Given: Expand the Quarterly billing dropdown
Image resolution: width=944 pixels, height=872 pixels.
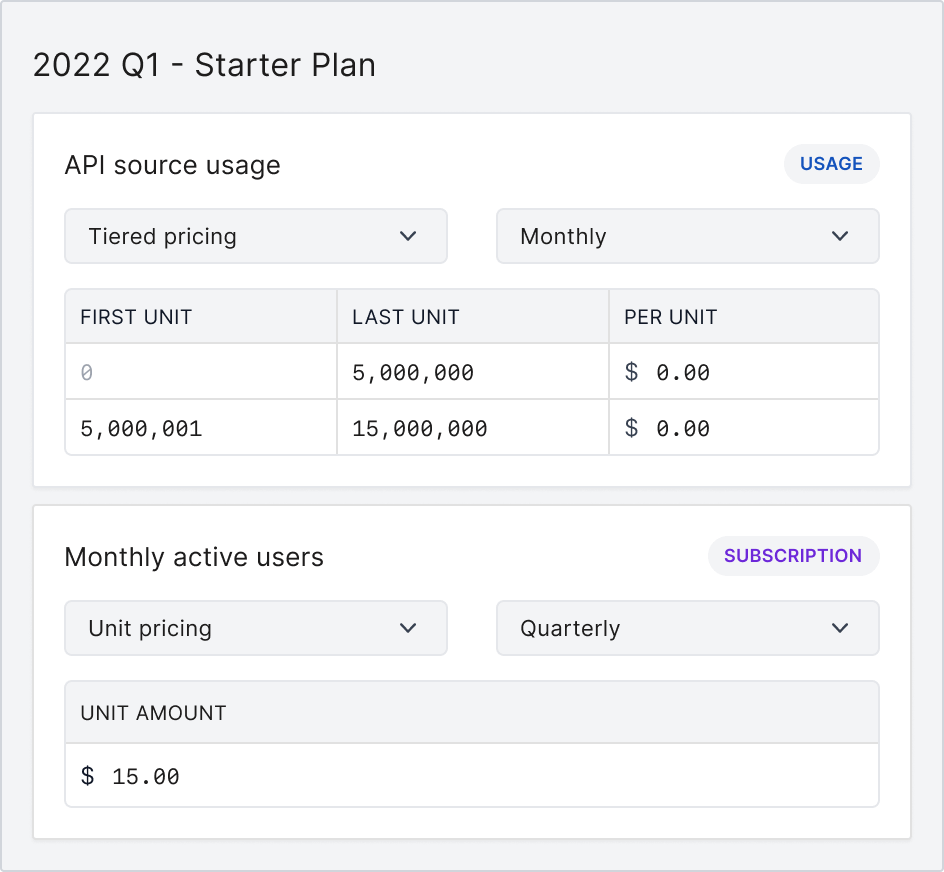Looking at the screenshot, I should (687, 628).
